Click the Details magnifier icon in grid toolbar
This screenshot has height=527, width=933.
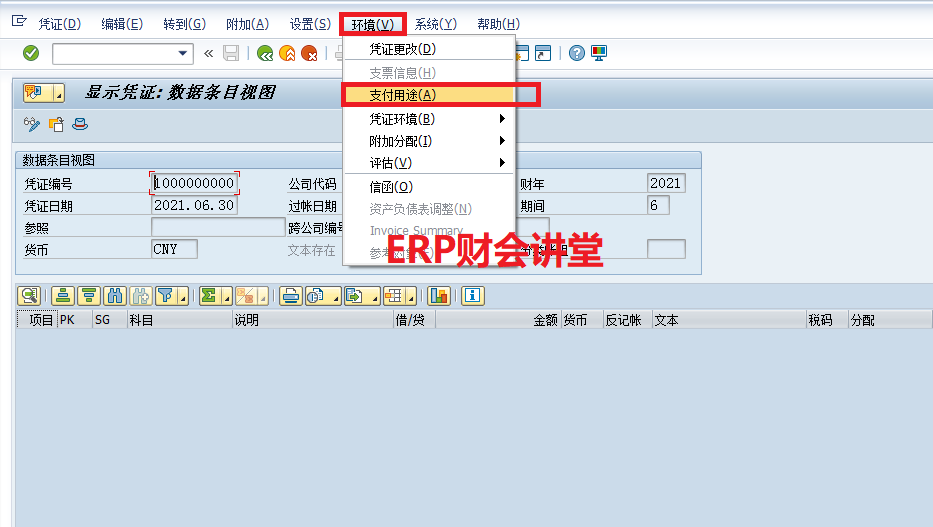click(x=28, y=295)
